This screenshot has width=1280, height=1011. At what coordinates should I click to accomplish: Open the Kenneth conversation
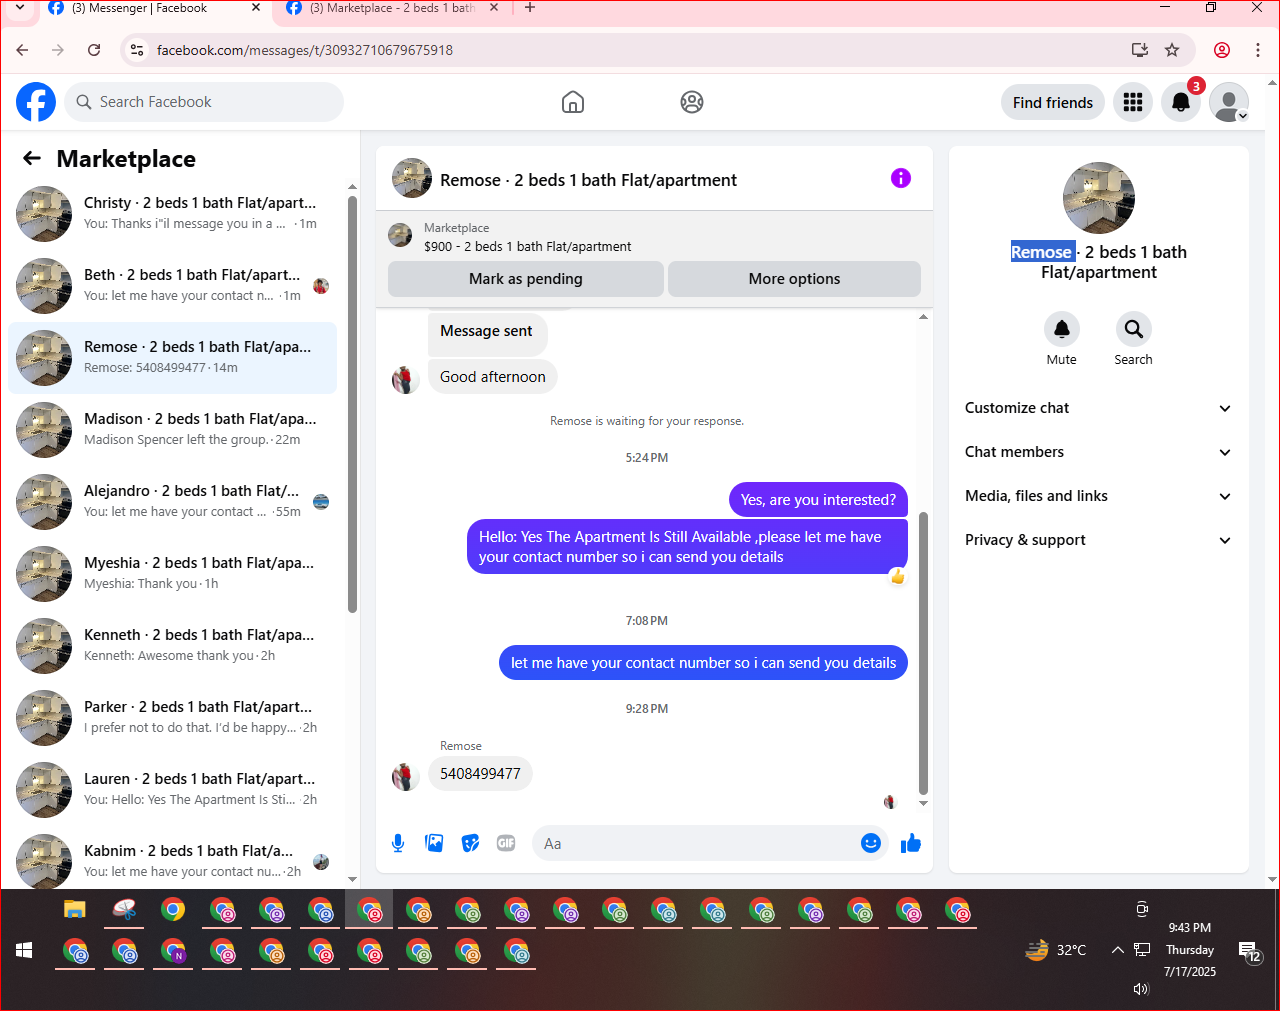click(x=172, y=646)
